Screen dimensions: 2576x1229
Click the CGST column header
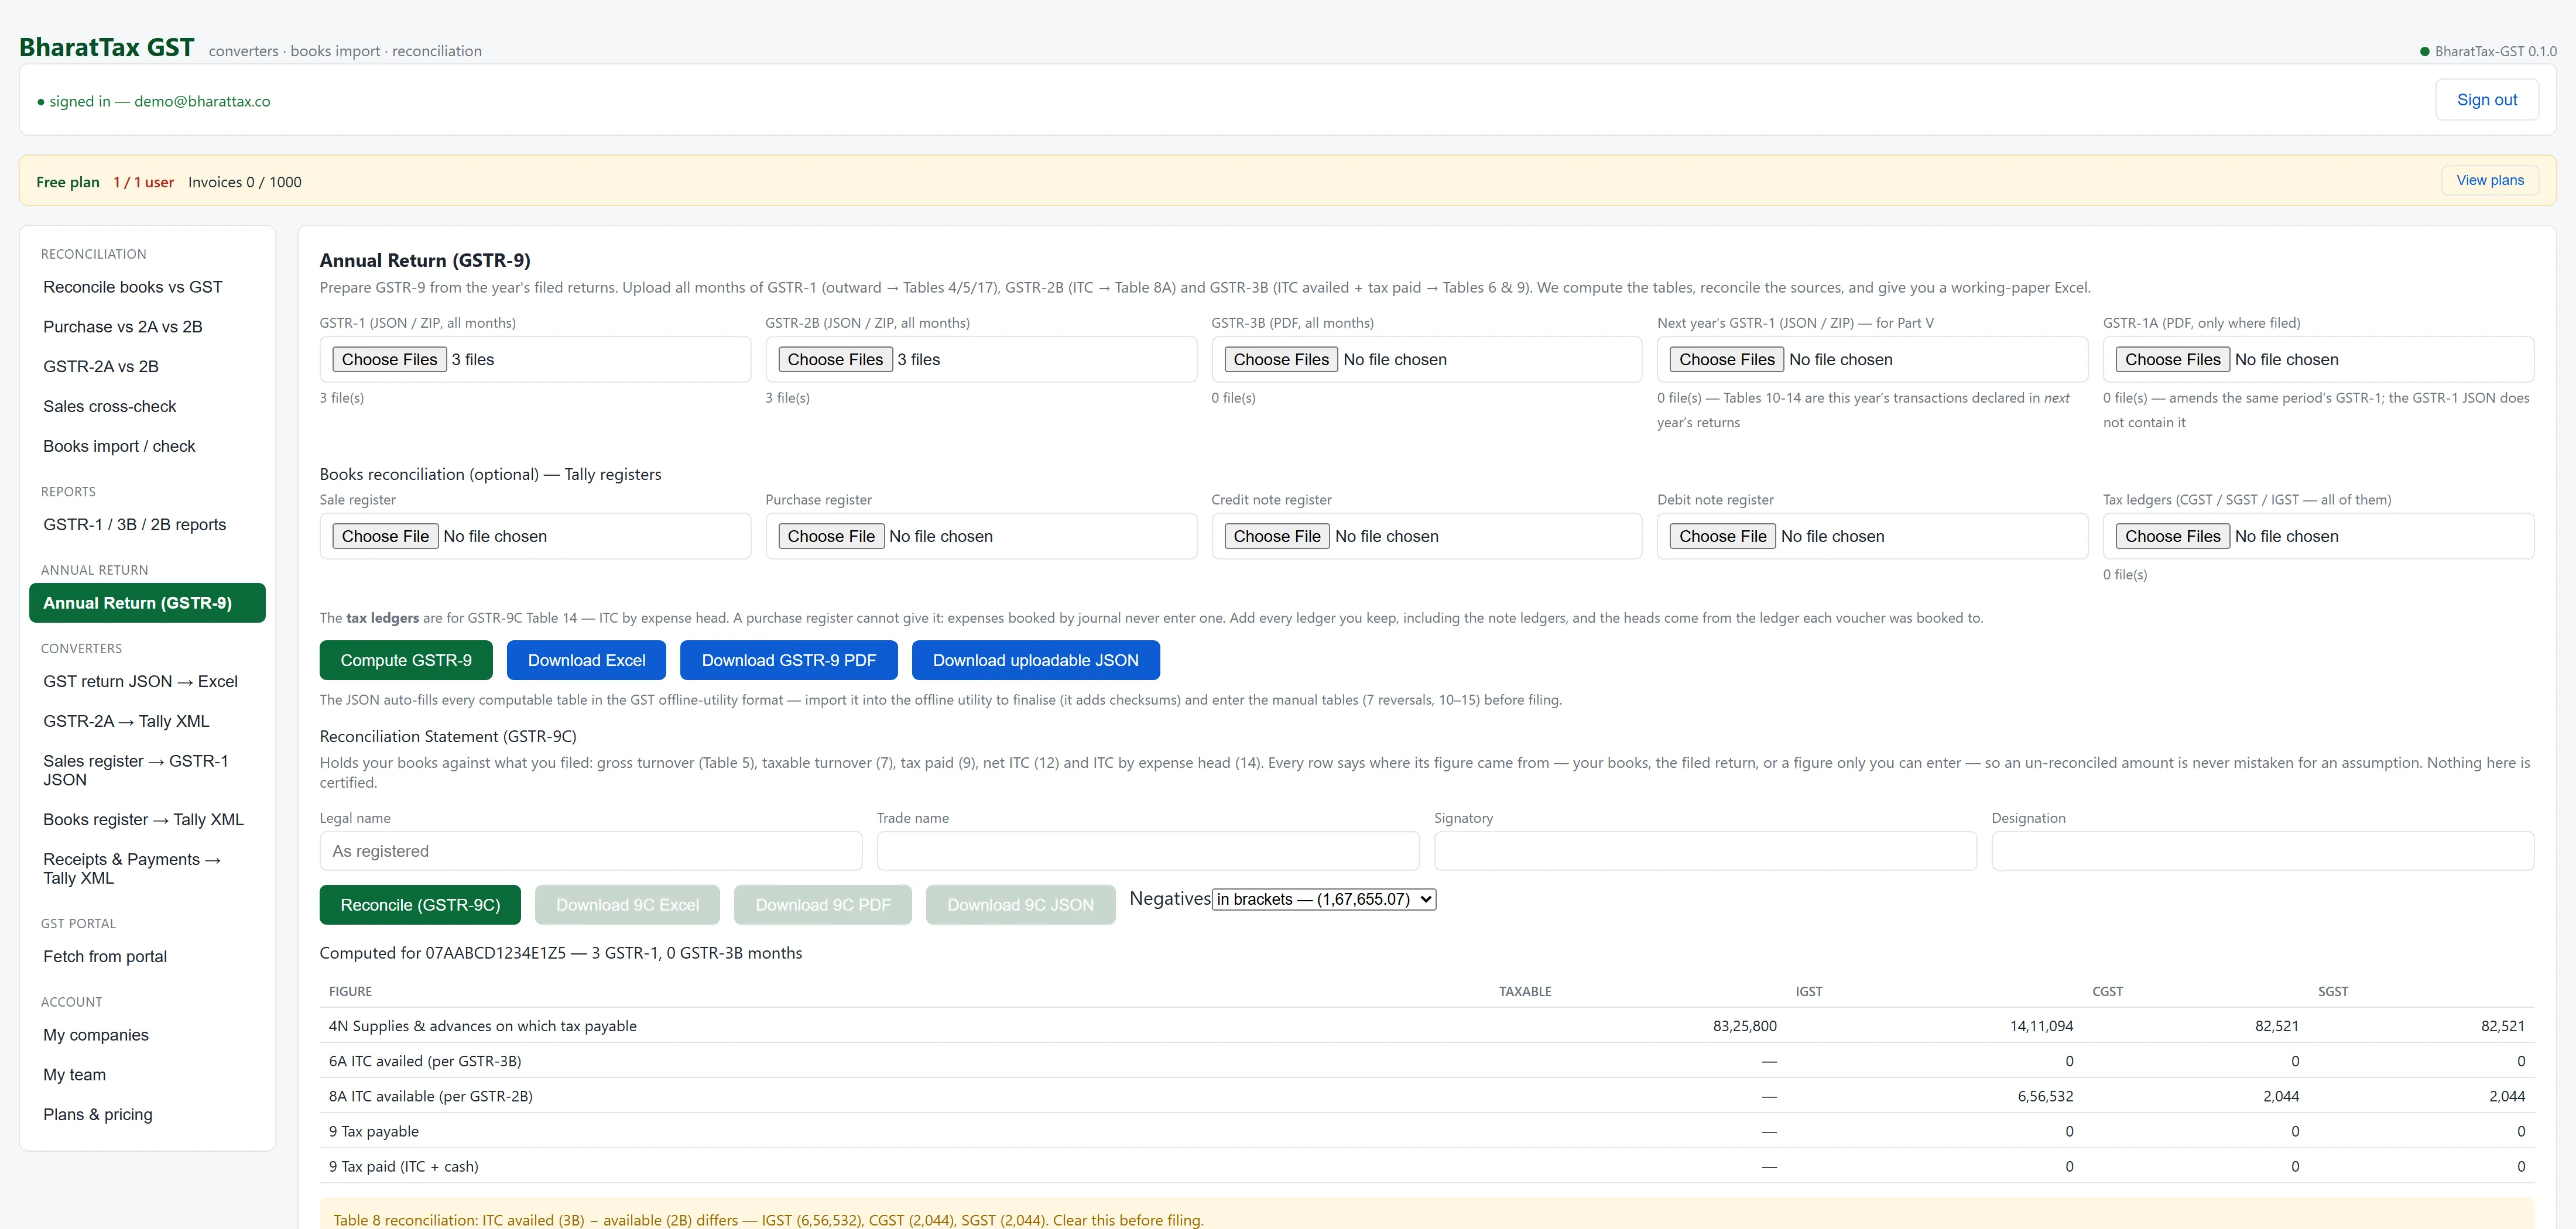(x=2107, y=992)
